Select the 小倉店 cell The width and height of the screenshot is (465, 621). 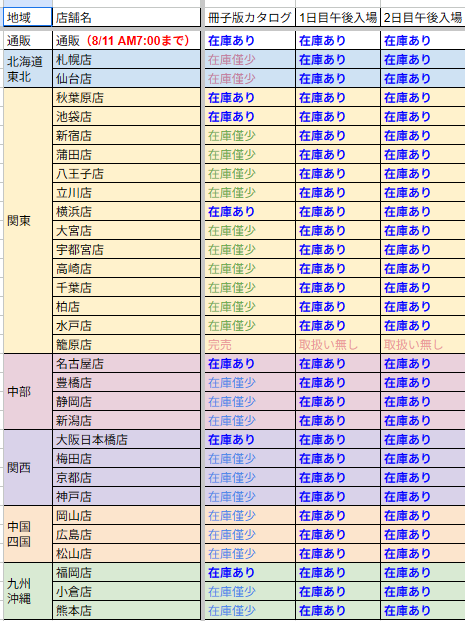point(126,592)
